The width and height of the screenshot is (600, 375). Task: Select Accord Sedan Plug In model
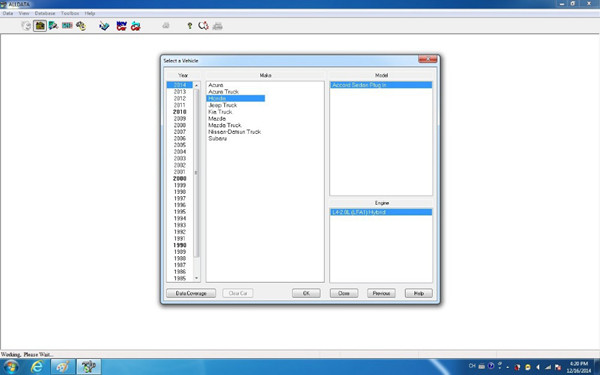coord(381,85)
